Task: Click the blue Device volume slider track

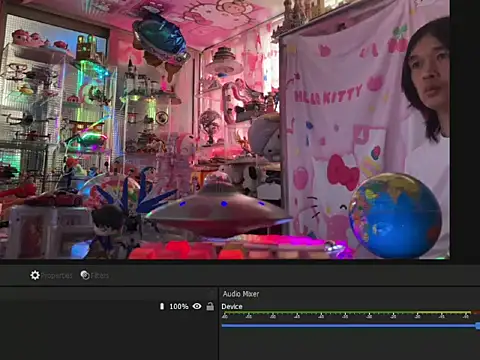Action: (349, 325)
